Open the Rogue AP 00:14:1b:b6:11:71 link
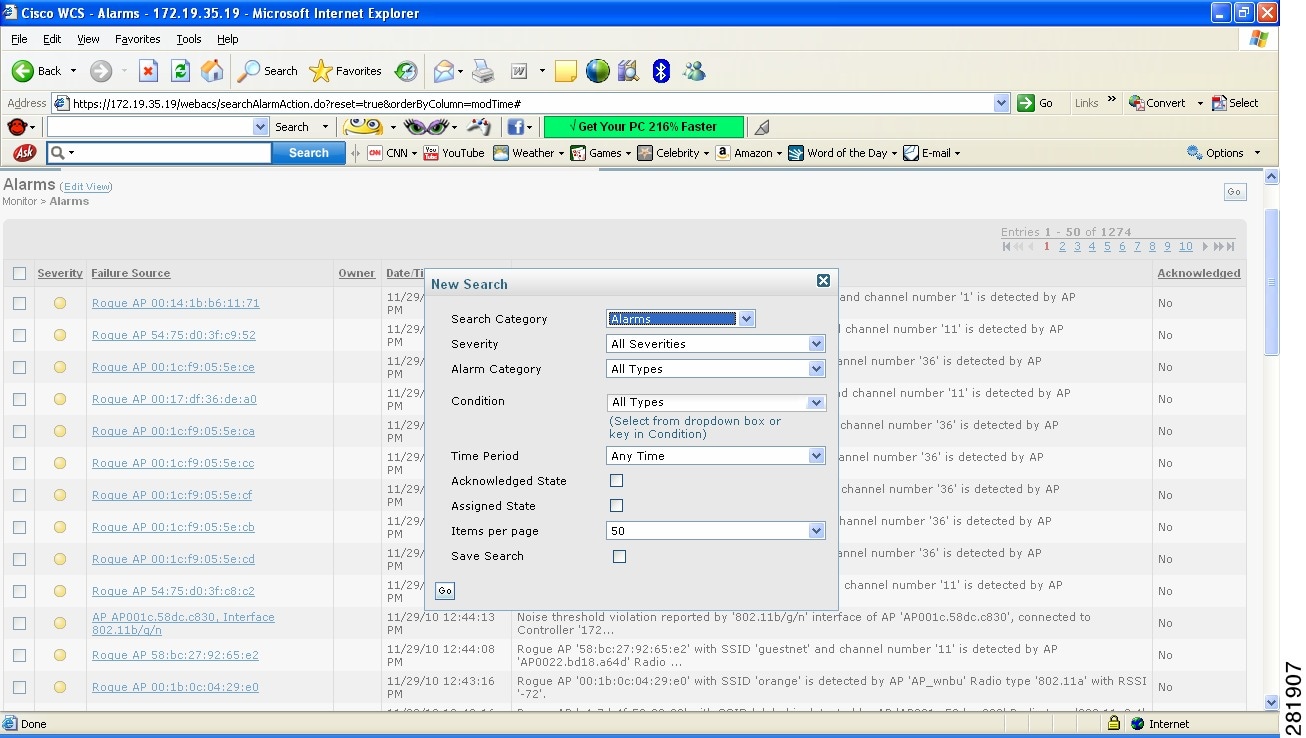This screenshot has height=738, width=1306. tap(175, 303)
